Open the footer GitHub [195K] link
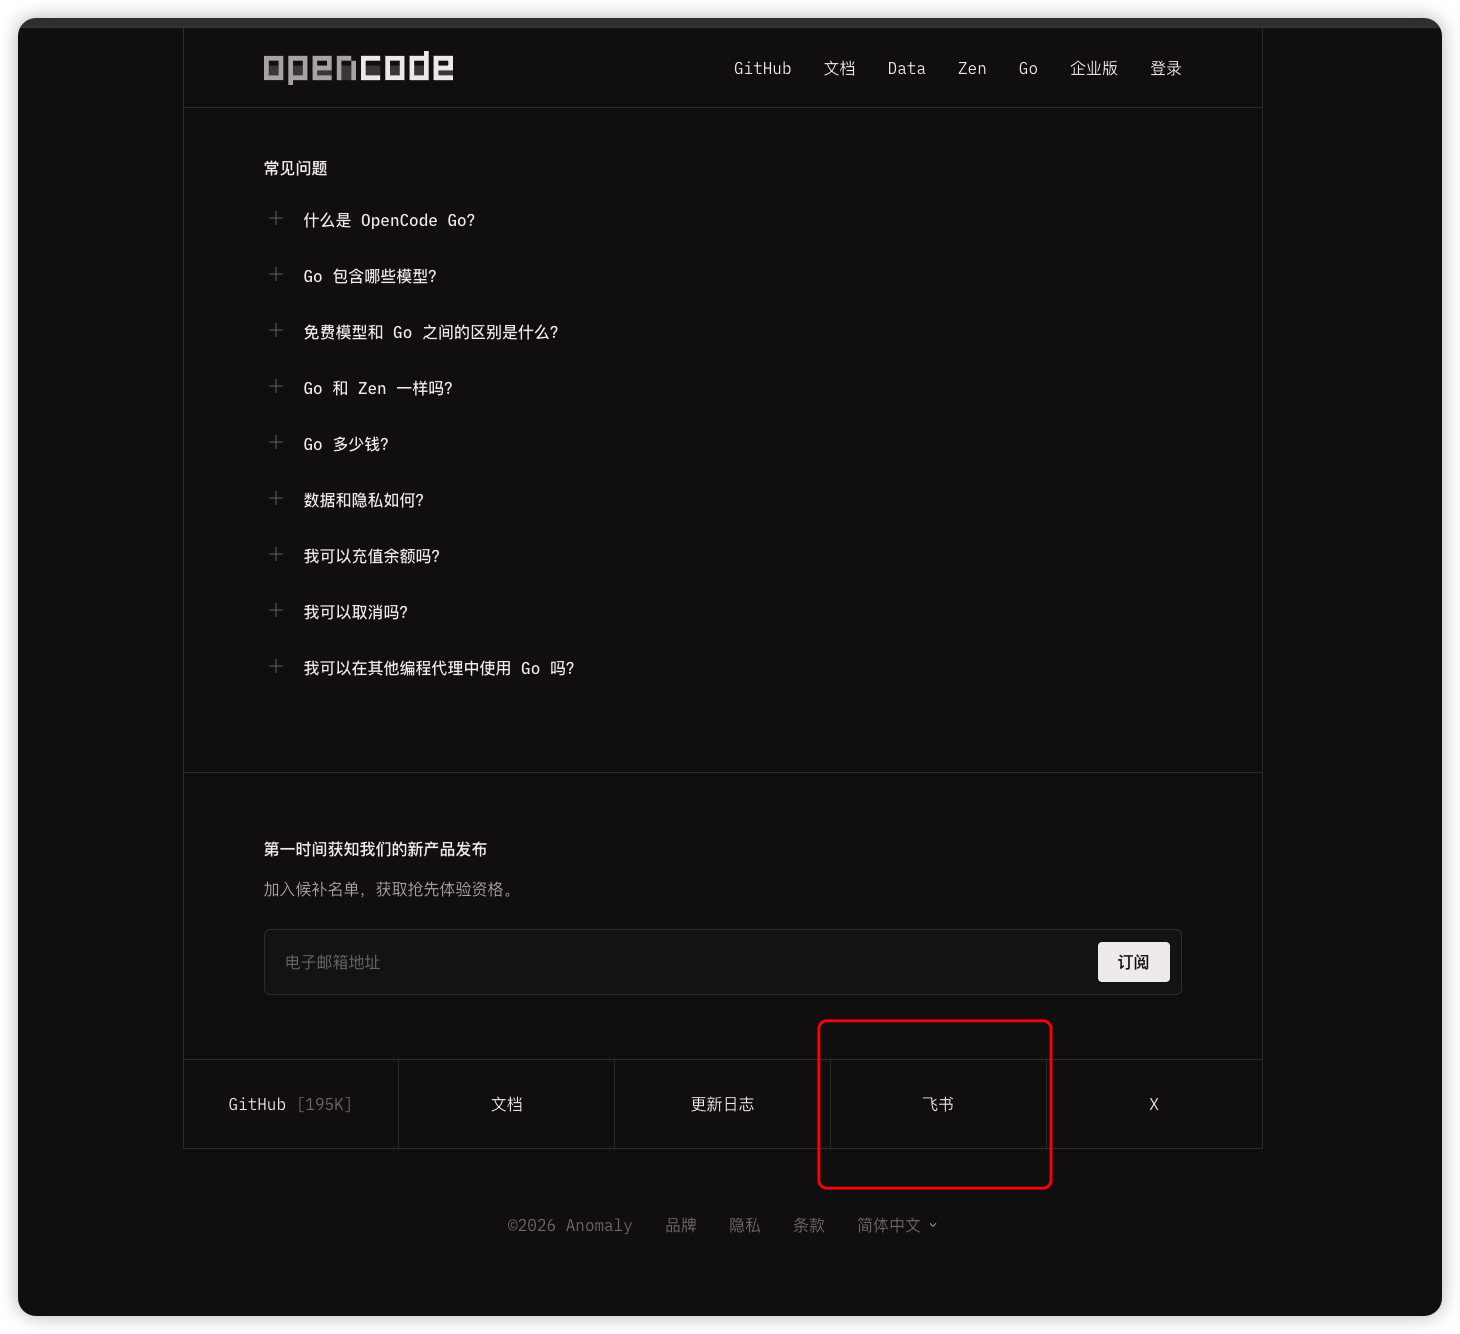 291,1104
